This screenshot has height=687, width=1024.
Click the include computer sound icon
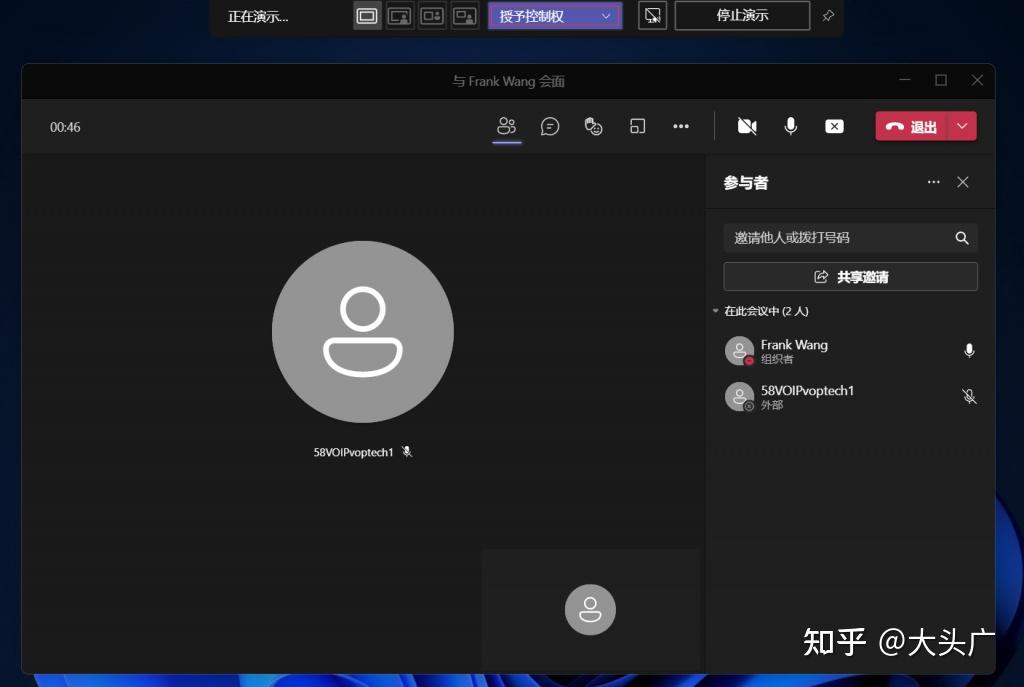(651, 15)
